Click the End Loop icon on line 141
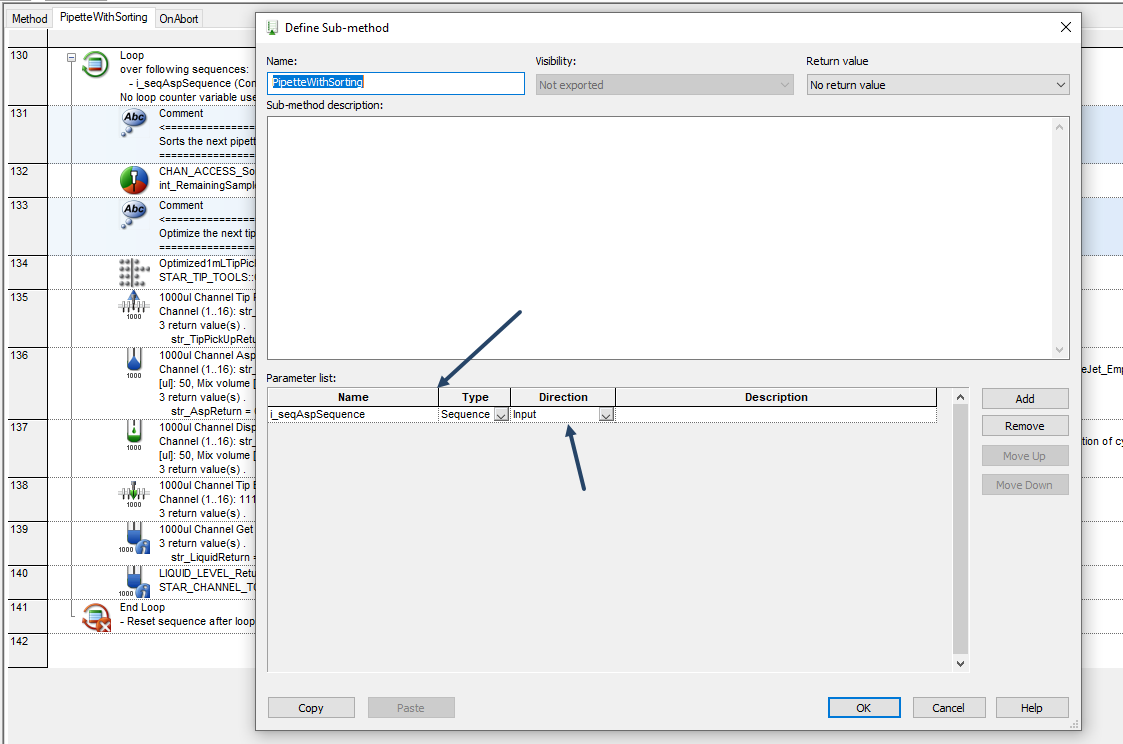This screenshot has width=1123, height=744. pyautogui.click(x=96, y=617)
